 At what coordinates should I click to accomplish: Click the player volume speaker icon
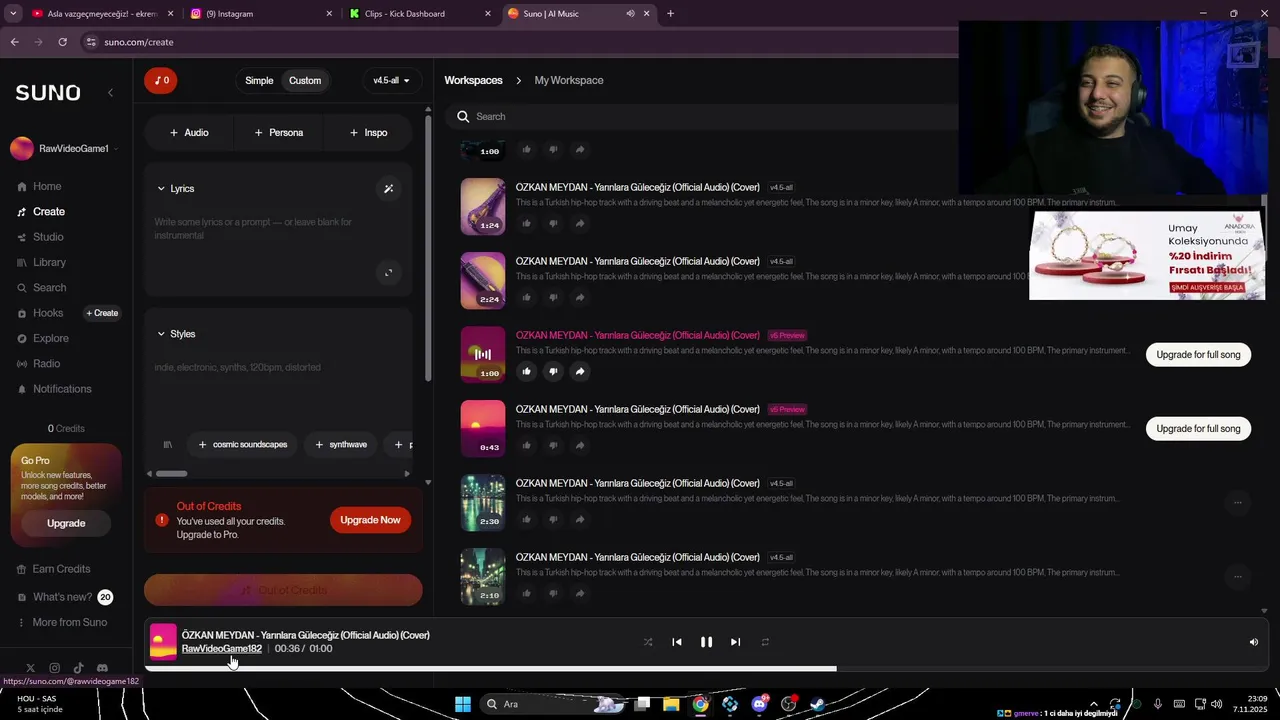point(1253,642)
